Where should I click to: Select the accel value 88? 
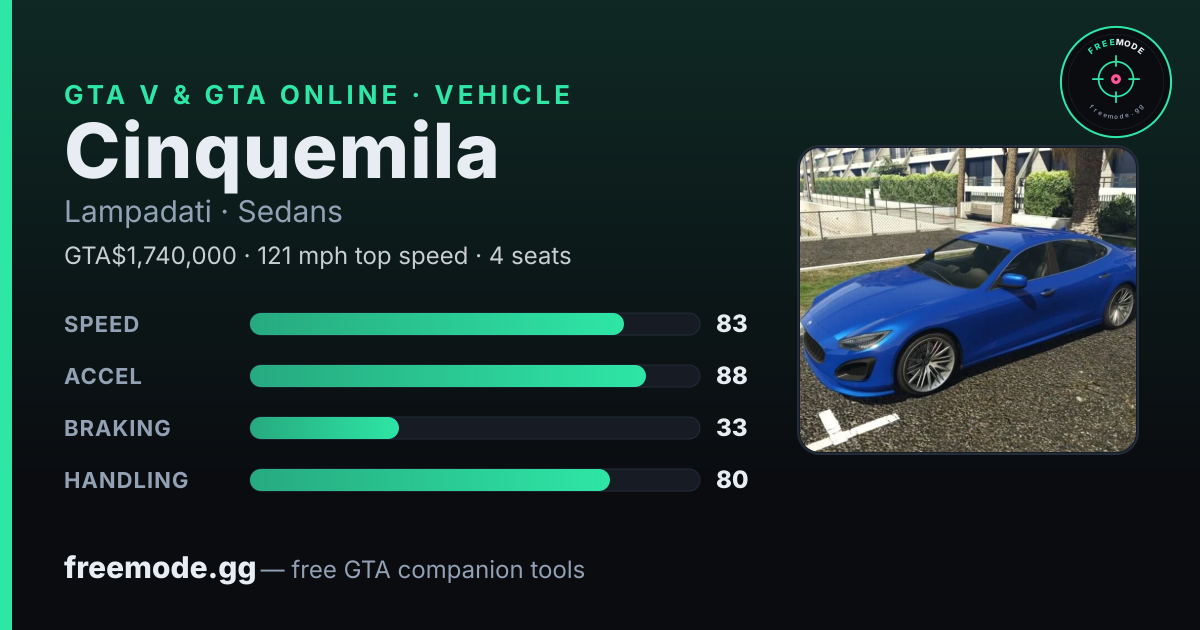[x=732, y=376]
